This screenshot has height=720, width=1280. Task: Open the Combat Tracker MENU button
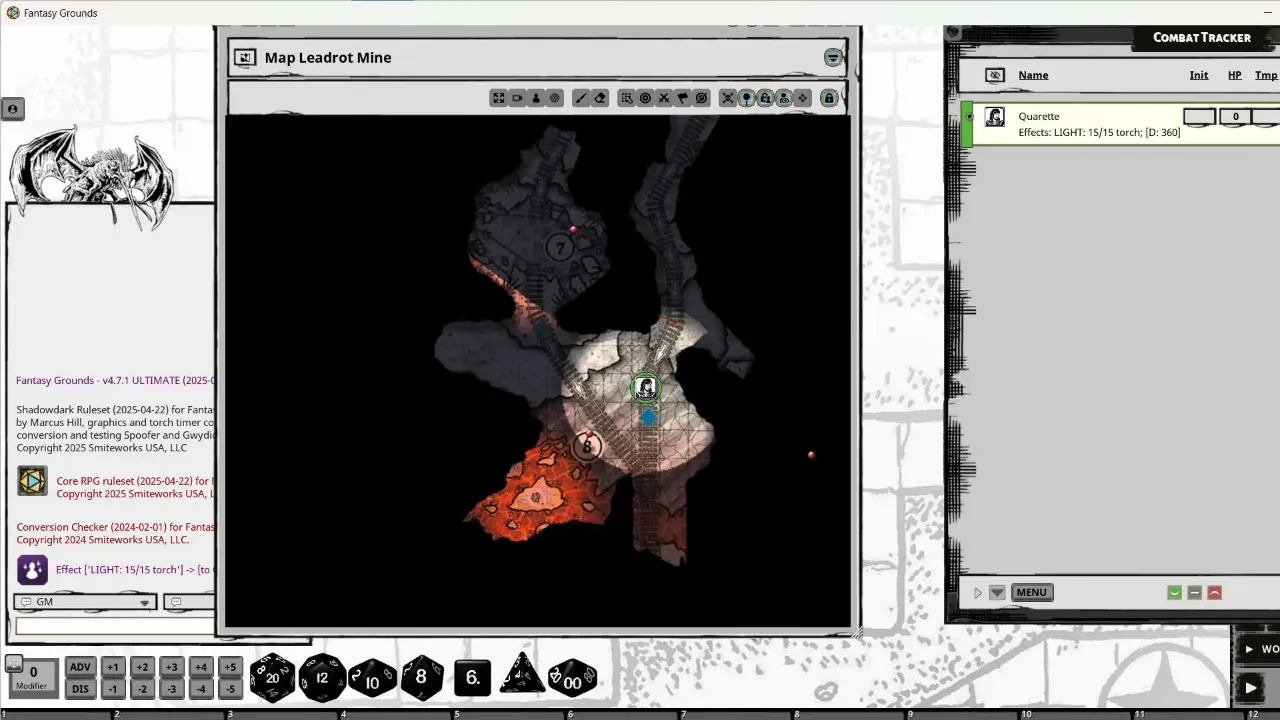point(1031,592)
